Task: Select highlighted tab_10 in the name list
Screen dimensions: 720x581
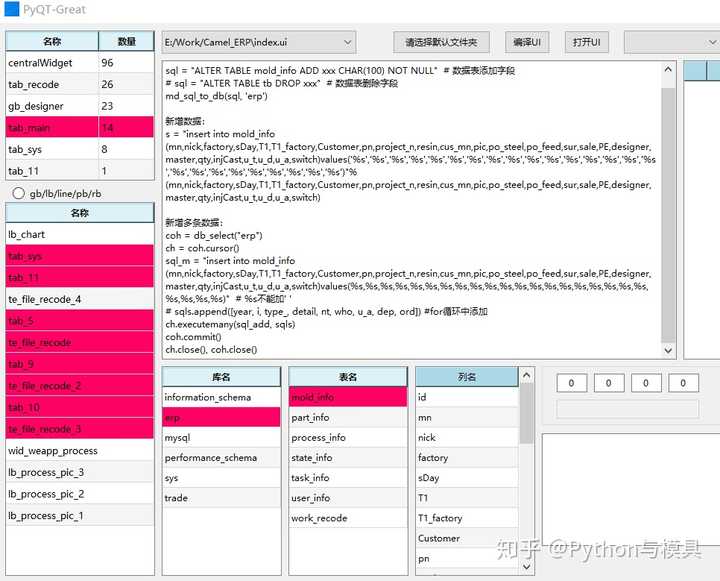Action: pyautogui.click(x=80, y=407)
